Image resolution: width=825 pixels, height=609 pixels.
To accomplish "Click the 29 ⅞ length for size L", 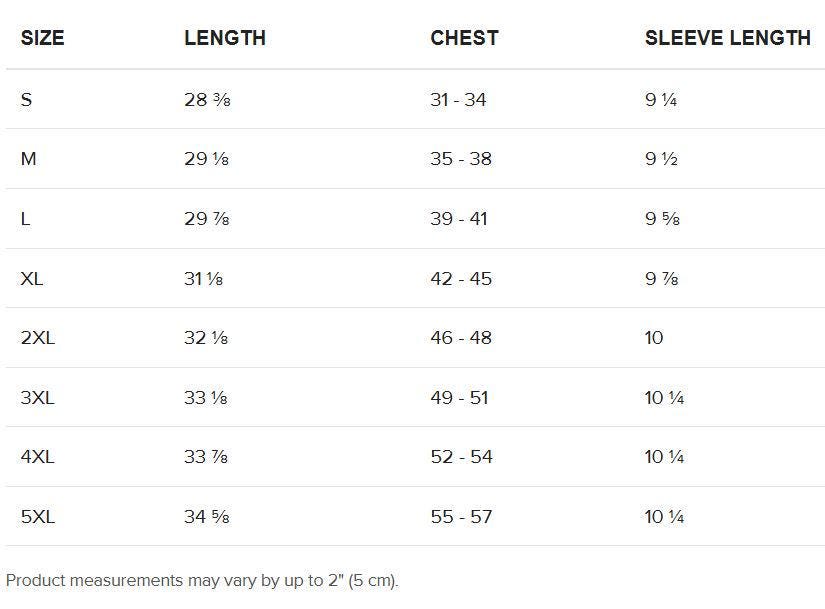I will point(207,219).
